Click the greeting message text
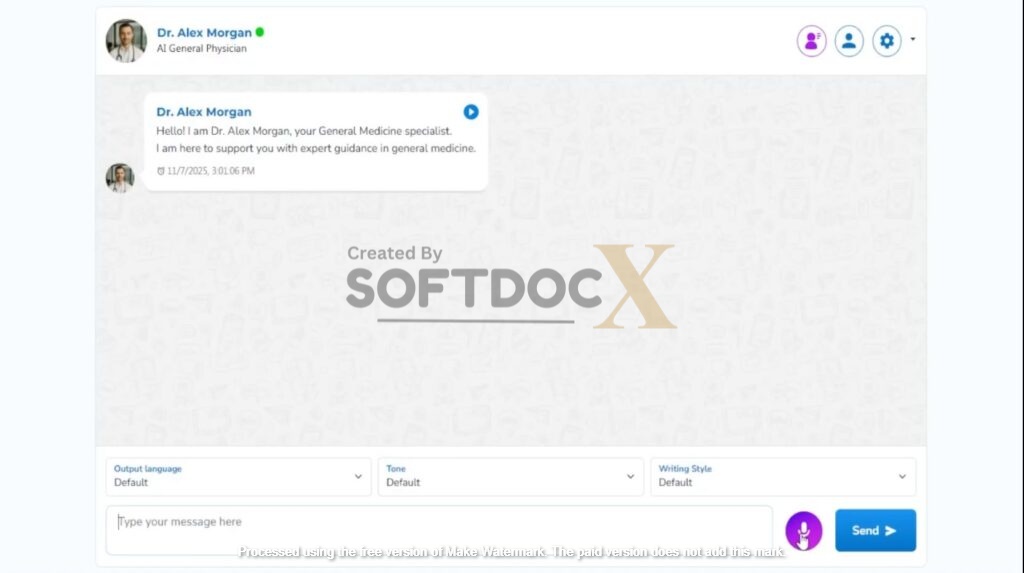 click(x=315, y=139)
